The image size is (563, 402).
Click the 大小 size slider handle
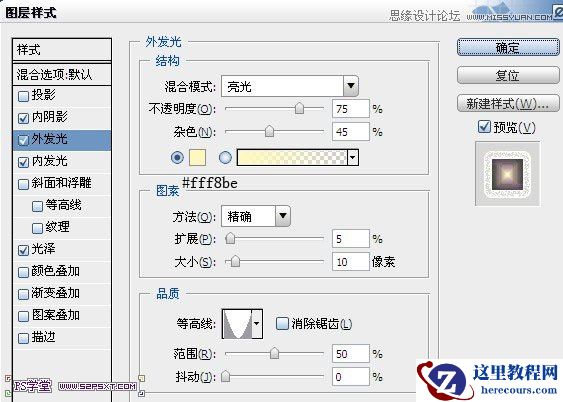[x=235, y=261]
